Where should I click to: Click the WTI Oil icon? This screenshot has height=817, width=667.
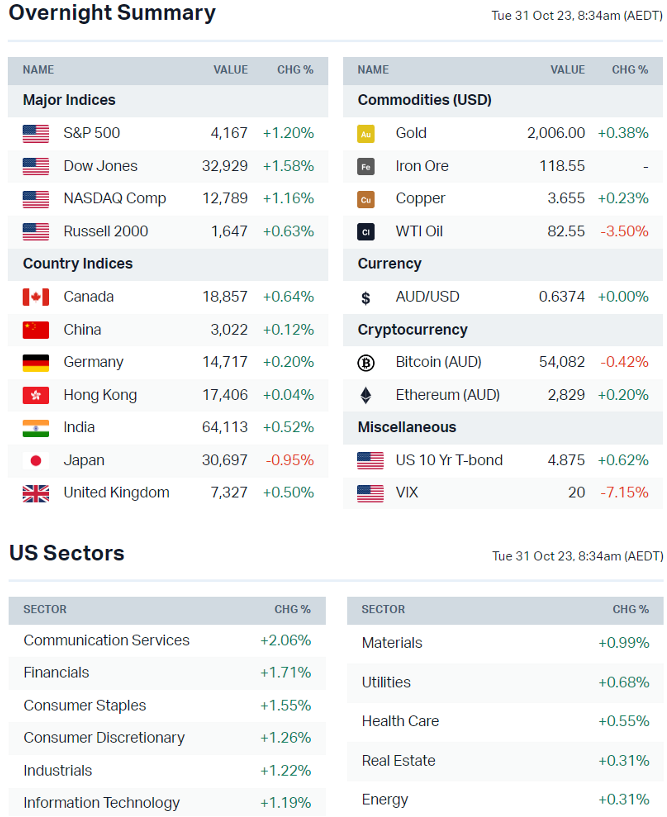tap(366, 232)
